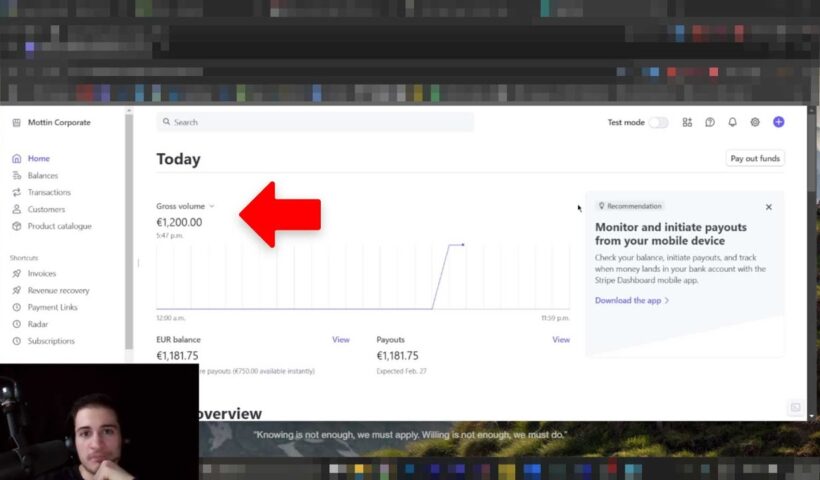Click Download the app link

(632, 301)
